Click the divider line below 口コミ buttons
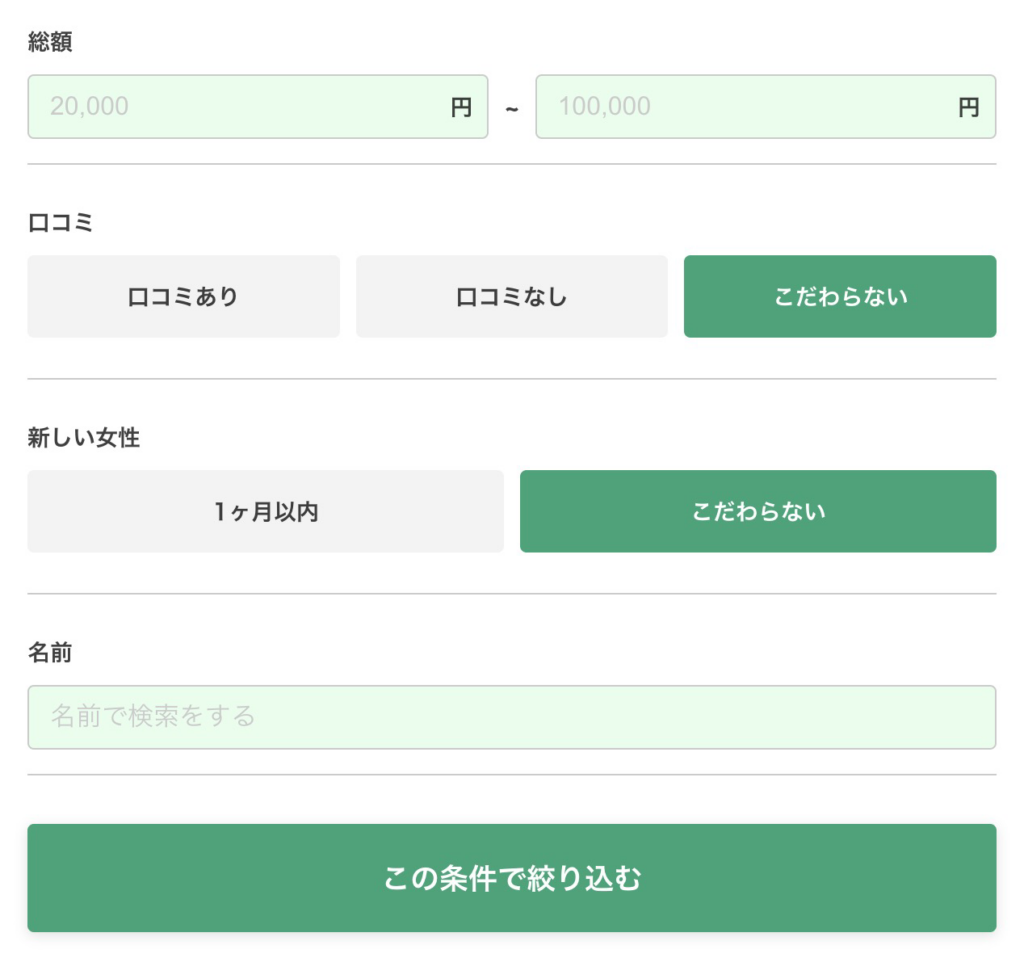Viewport: 1024px width, 958px height. pos(512,379)
